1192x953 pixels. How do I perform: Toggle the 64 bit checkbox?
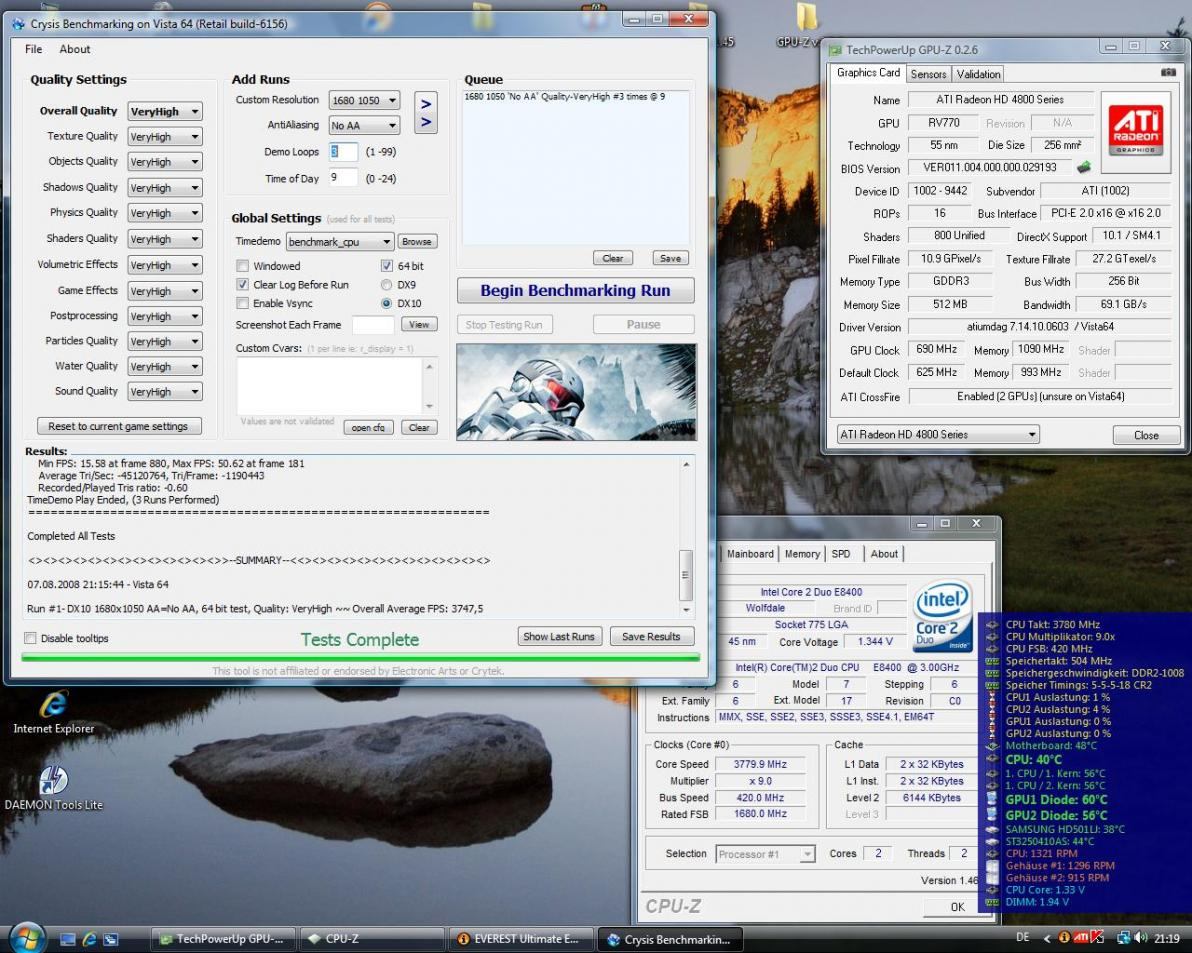click(x=386, y=266)
